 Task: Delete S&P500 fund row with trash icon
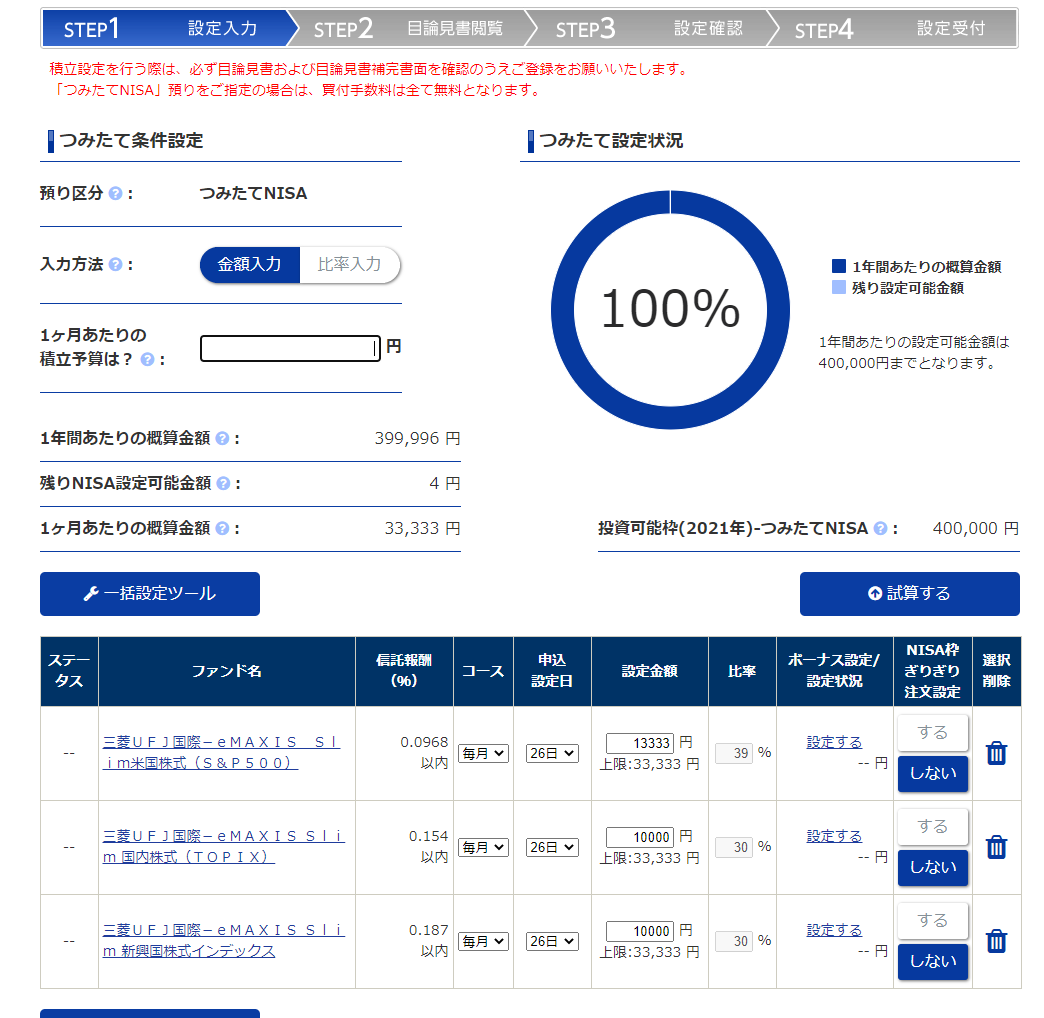pos(996,753)
